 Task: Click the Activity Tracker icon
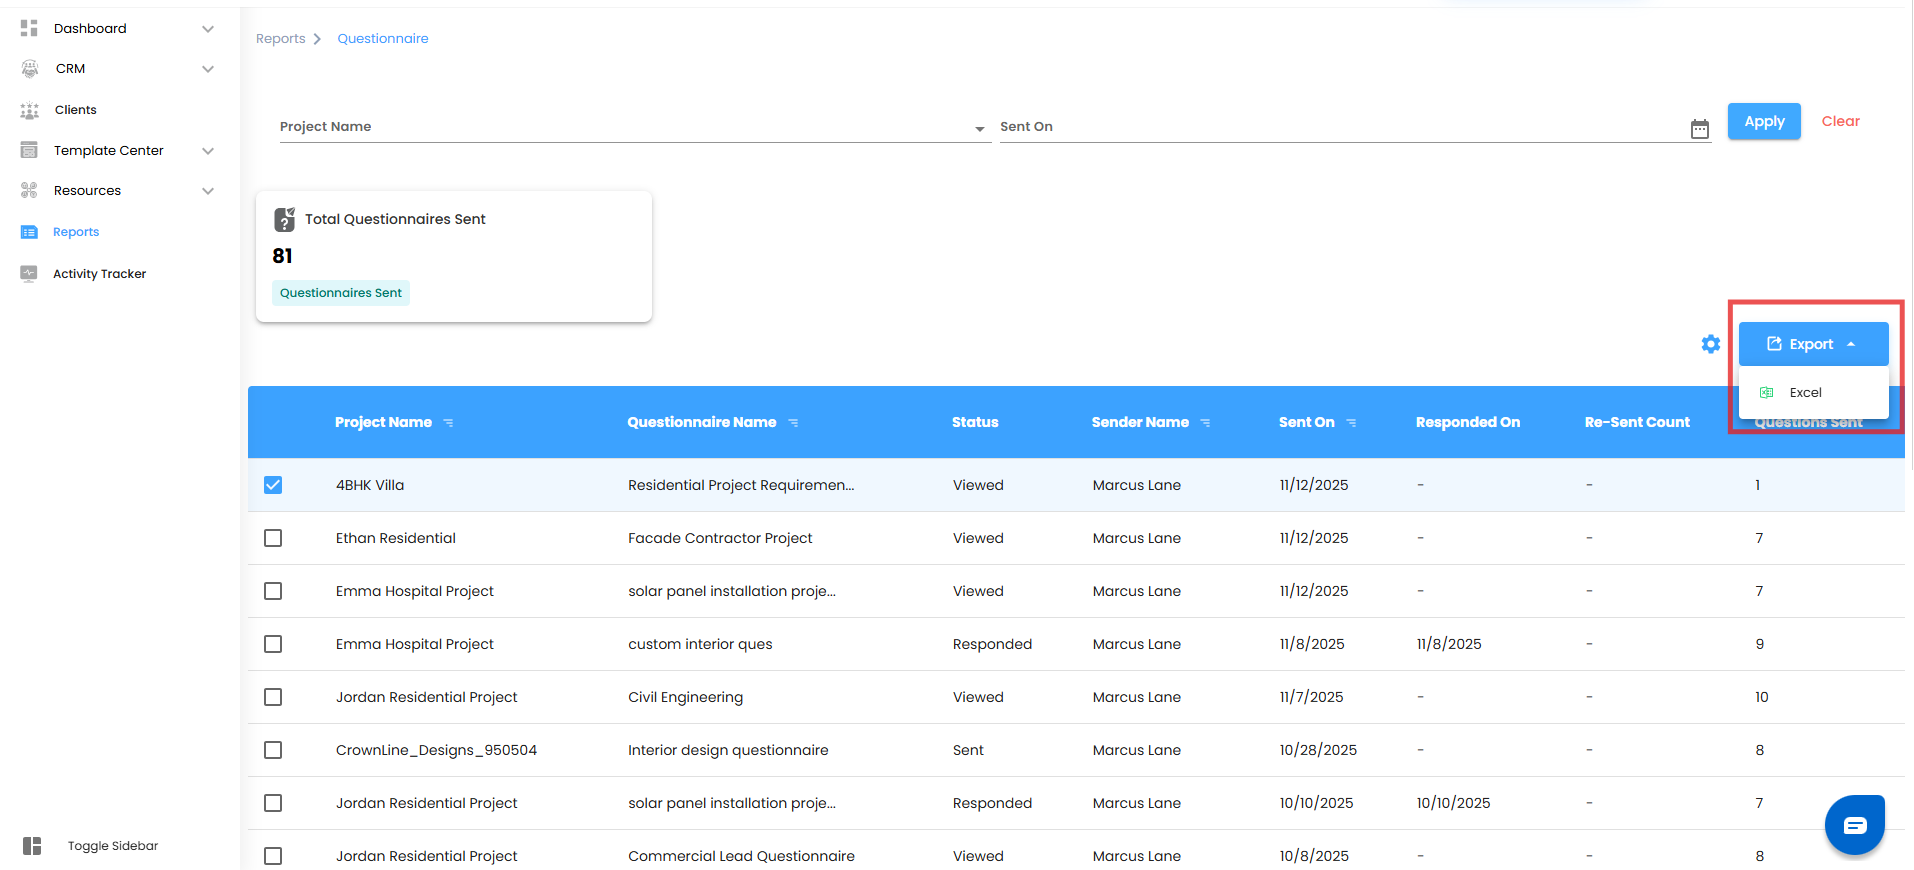click(29, 273)
